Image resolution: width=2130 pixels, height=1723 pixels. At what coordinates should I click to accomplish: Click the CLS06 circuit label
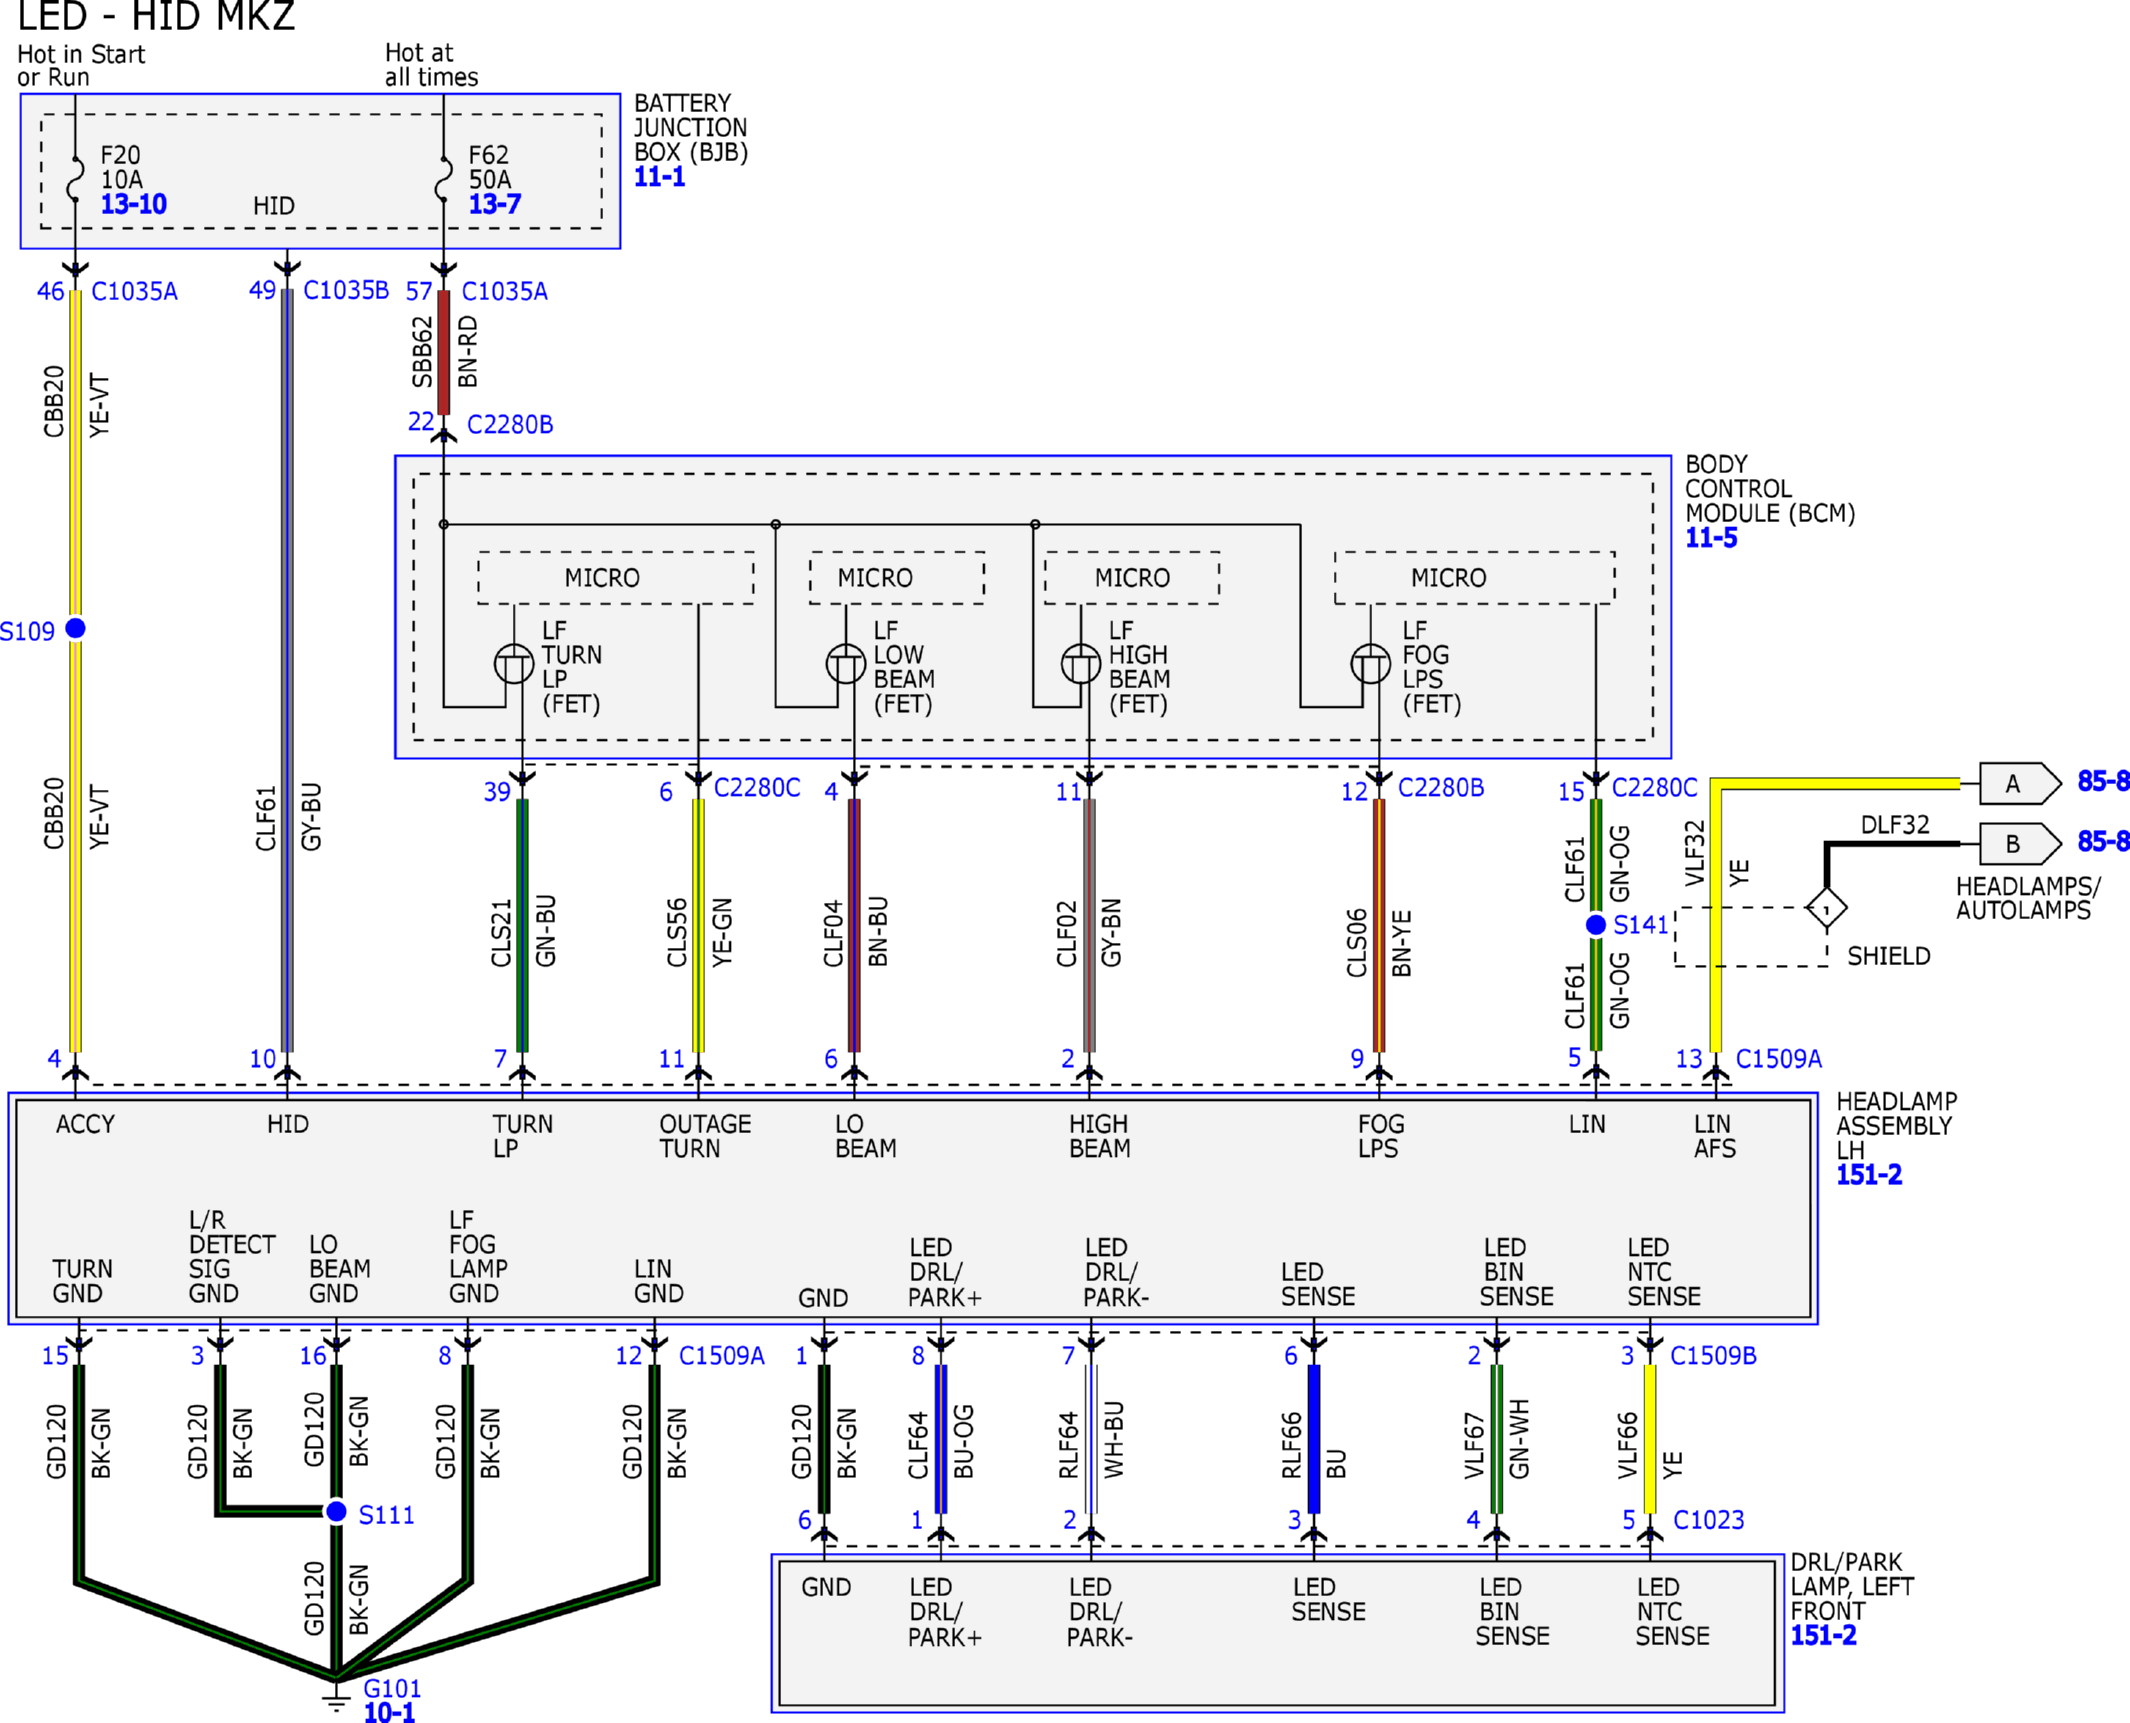[x=1356, y=943]
